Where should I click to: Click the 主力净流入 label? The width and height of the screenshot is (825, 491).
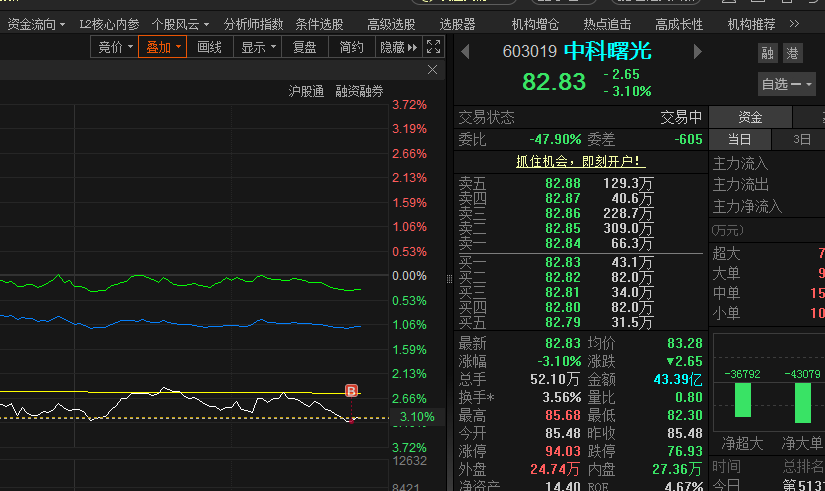(x=747, y=206)
